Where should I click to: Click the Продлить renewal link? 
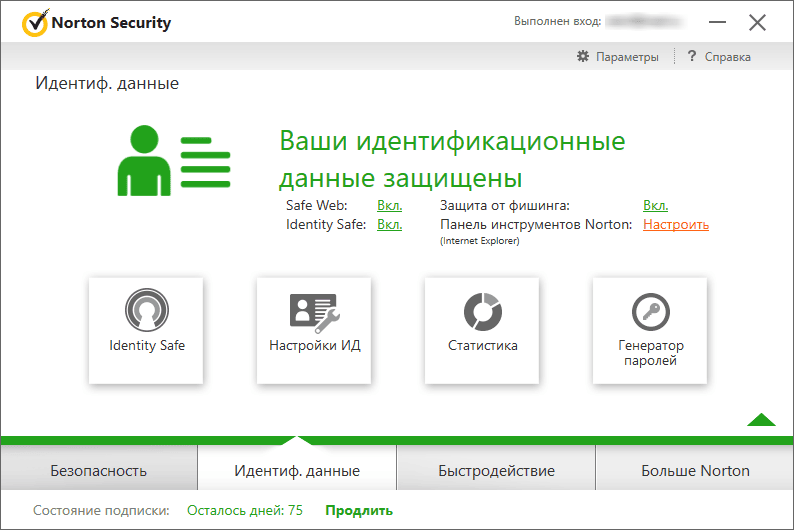pyautogui.click(x=359, y=510)
